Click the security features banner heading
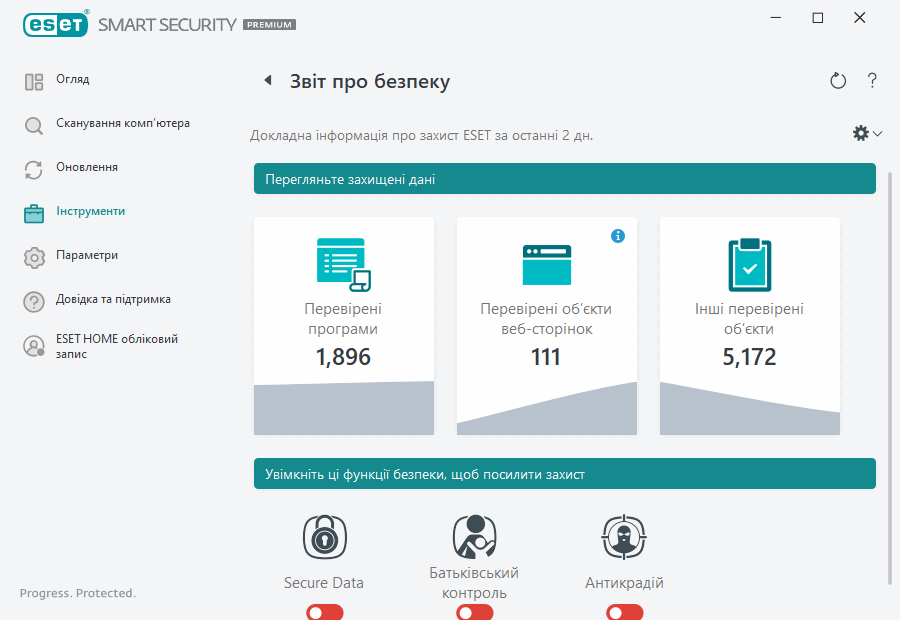This screenshot has height=620, width=900. pos(563,473)
